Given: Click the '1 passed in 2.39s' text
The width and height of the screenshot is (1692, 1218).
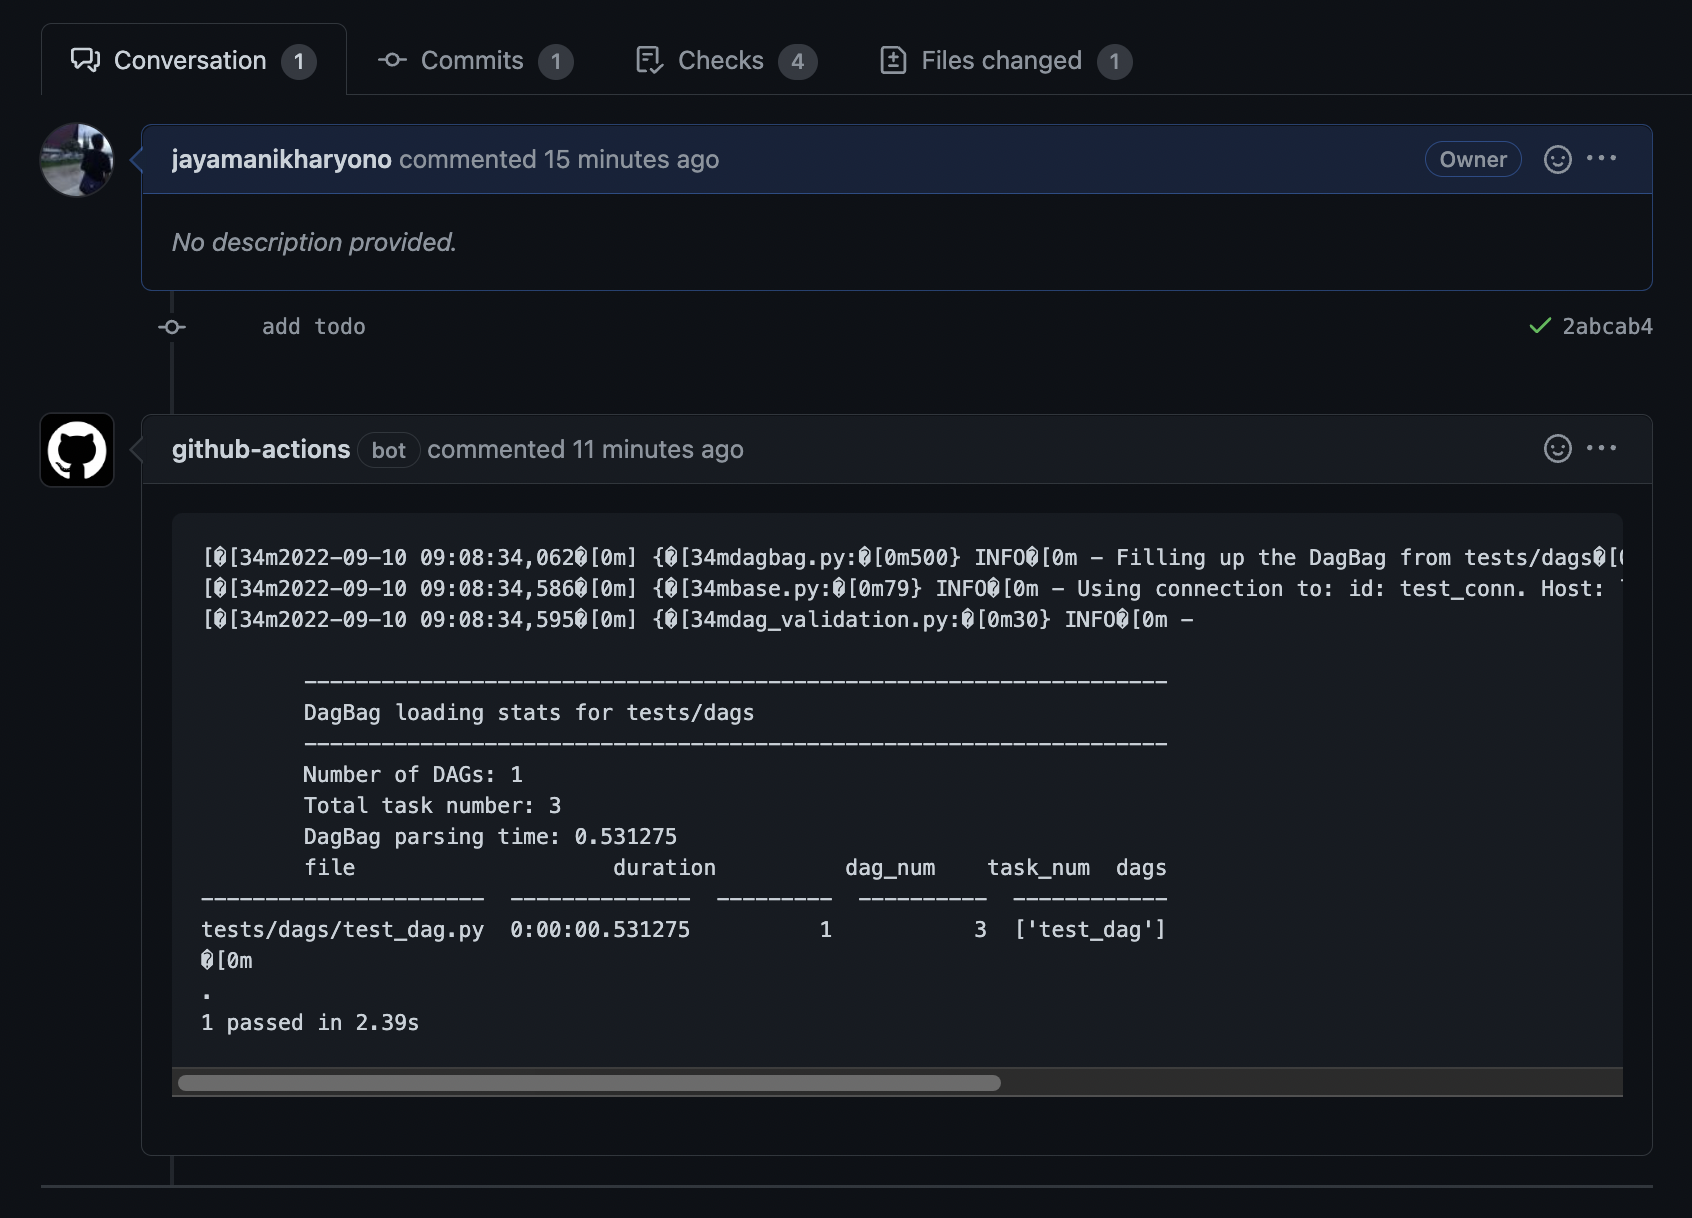Looking at the screenshot, I should point(310,1023).
